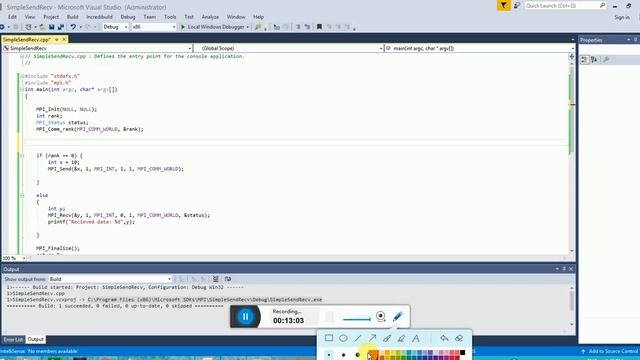Select the highlighter annotation tool
The image size is (640, 360).
[x=401, y=338]
